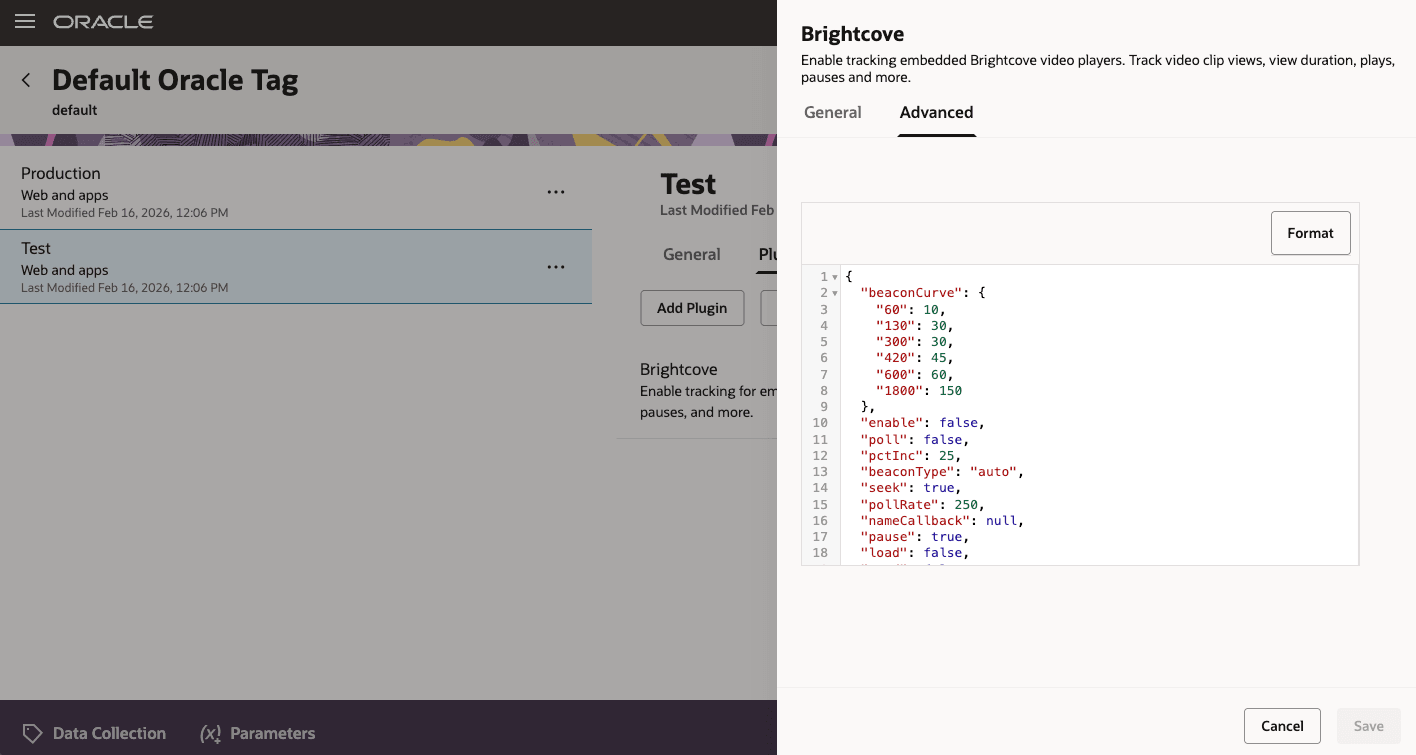Collapse the beaconCurve fold arrow on line 2
Image resolution: width=1416 pixels, height=755 pixels.
(835, 293)
